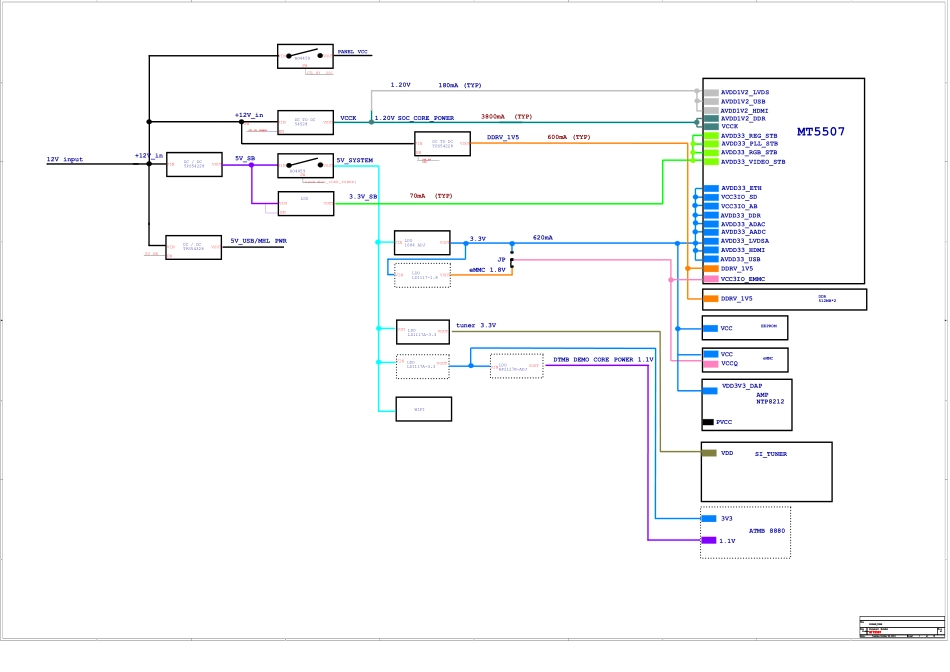This screenshot has width=950, height=672.
Task: Select the LDO 1084 ADJ regulator block
Action: click(422, 242)
